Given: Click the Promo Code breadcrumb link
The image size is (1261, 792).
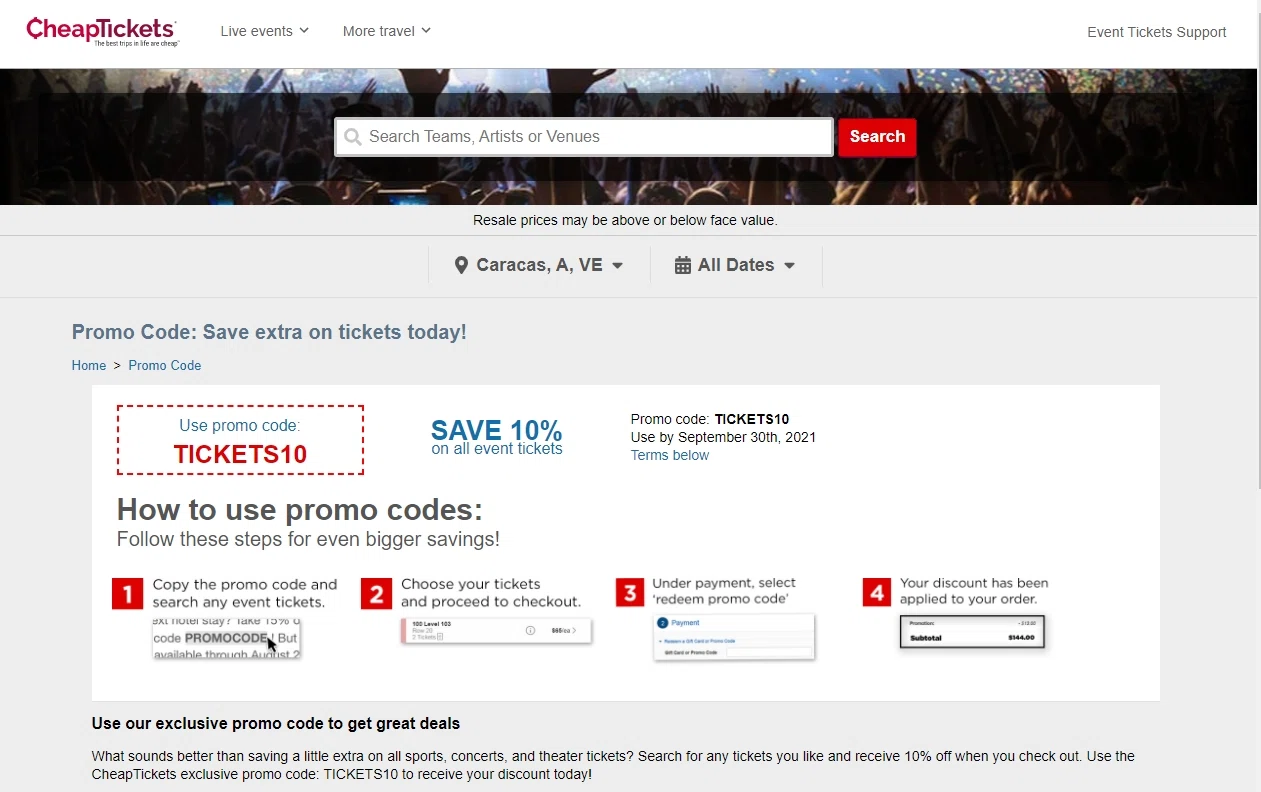Looking at the screenshot, I should point(165,365).
